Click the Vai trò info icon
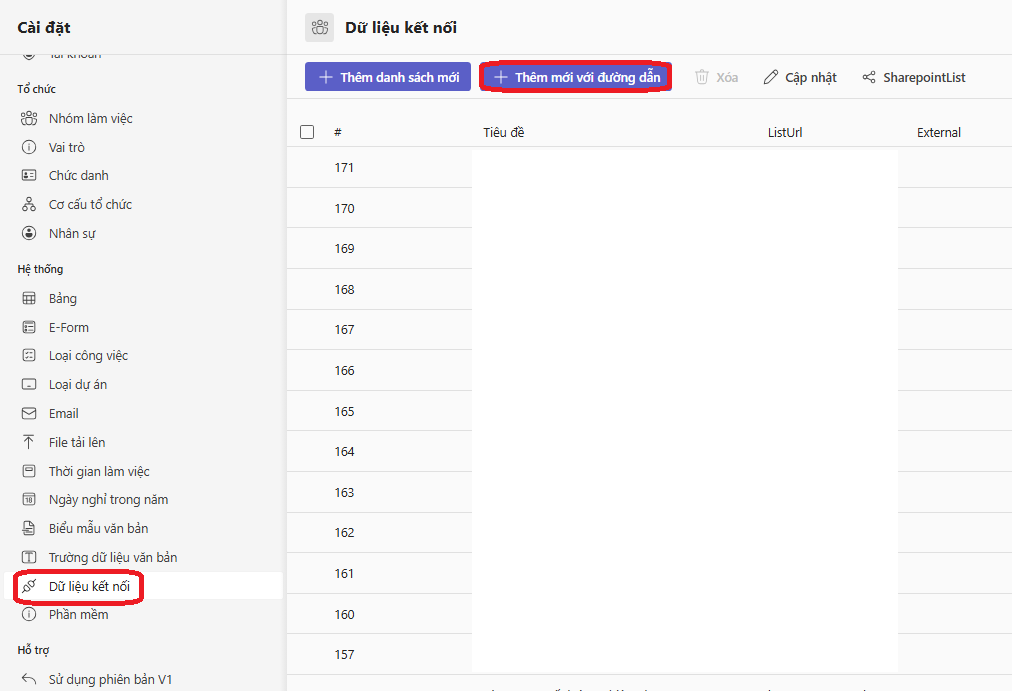The height and width of the screenshot is (691, 1012). click(29, 148)
